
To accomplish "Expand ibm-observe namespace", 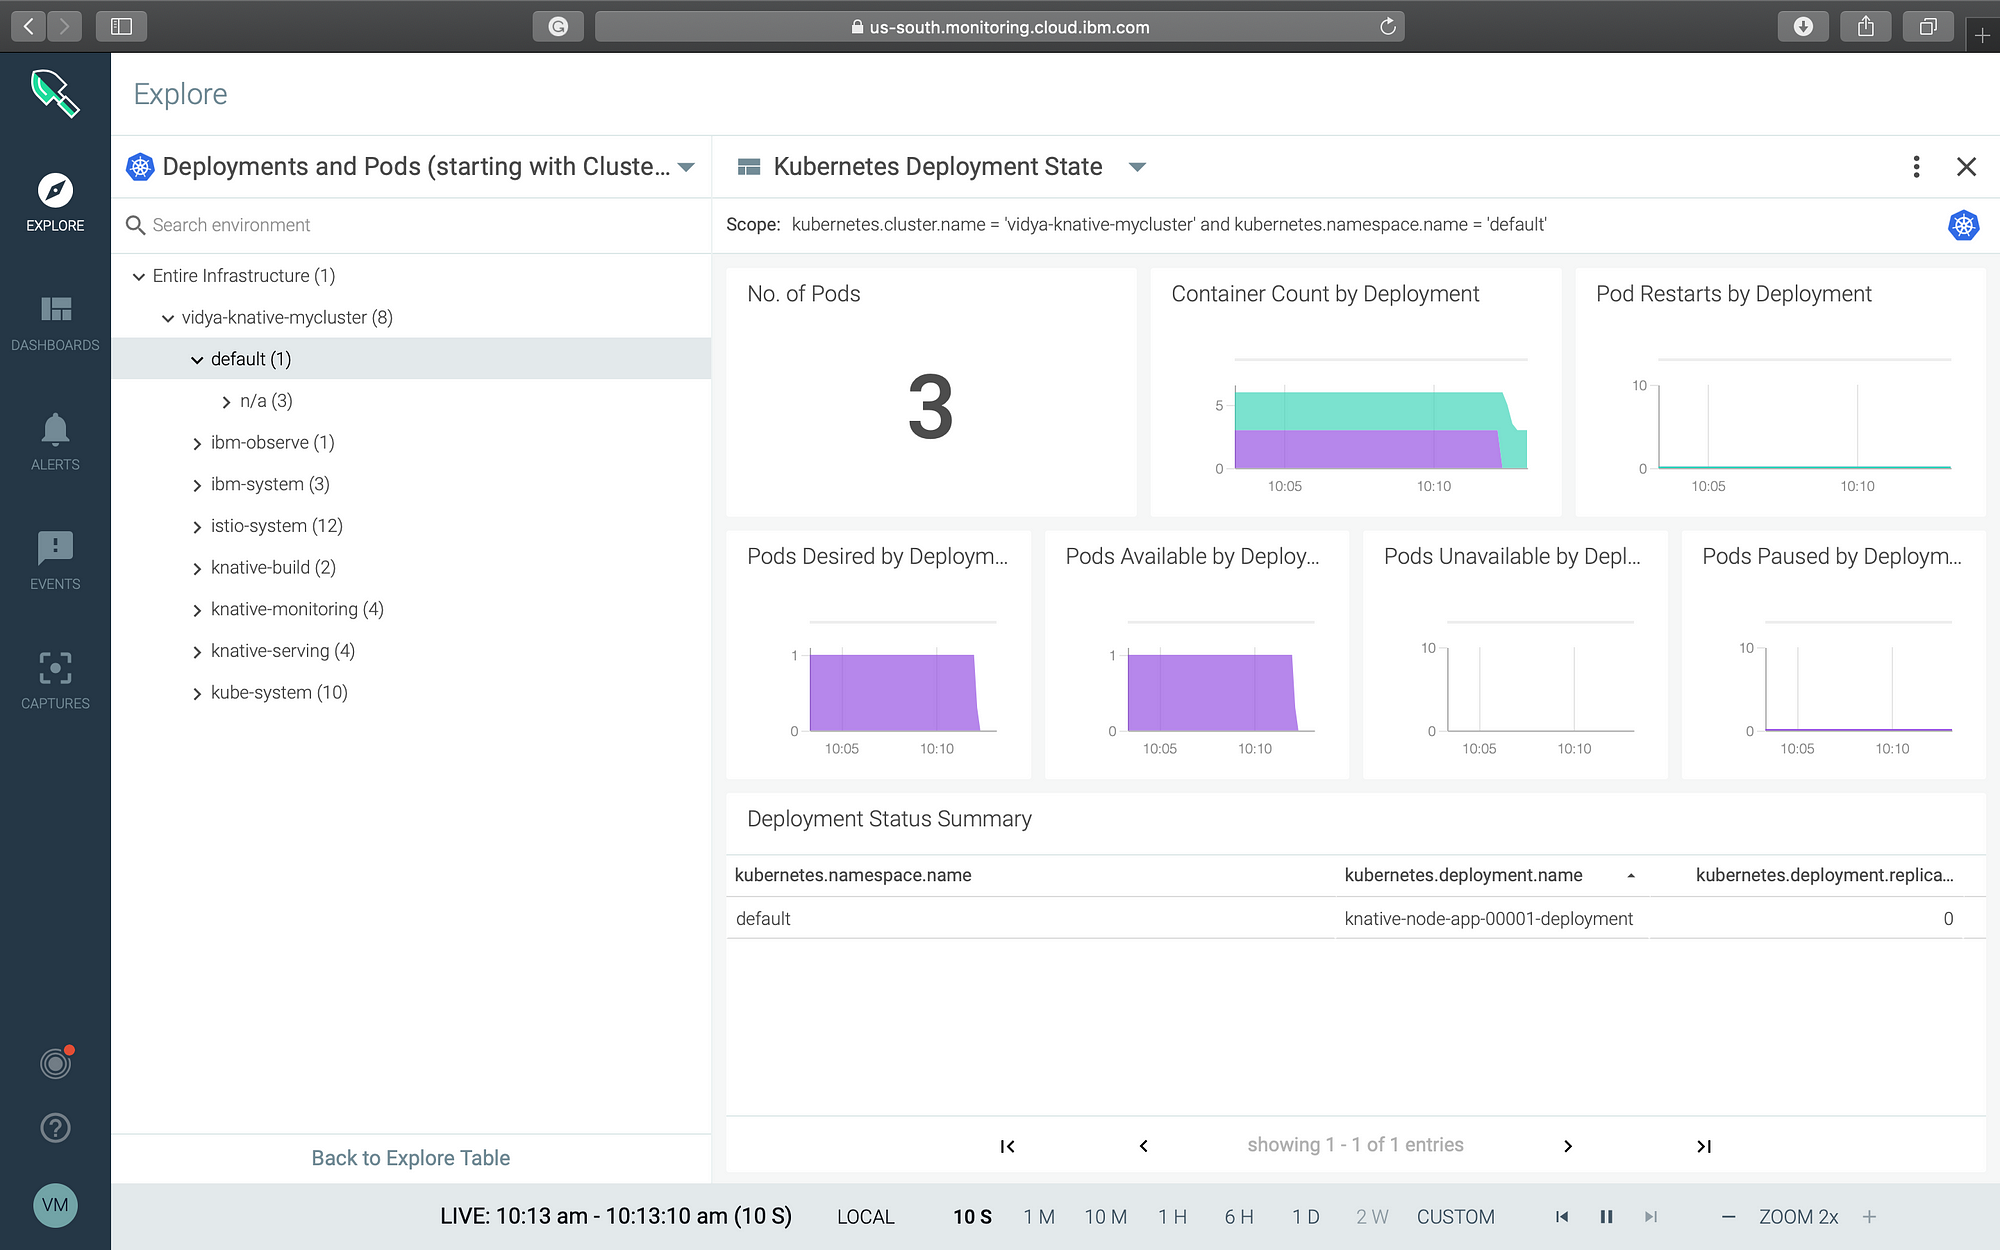I will [197, 444].
